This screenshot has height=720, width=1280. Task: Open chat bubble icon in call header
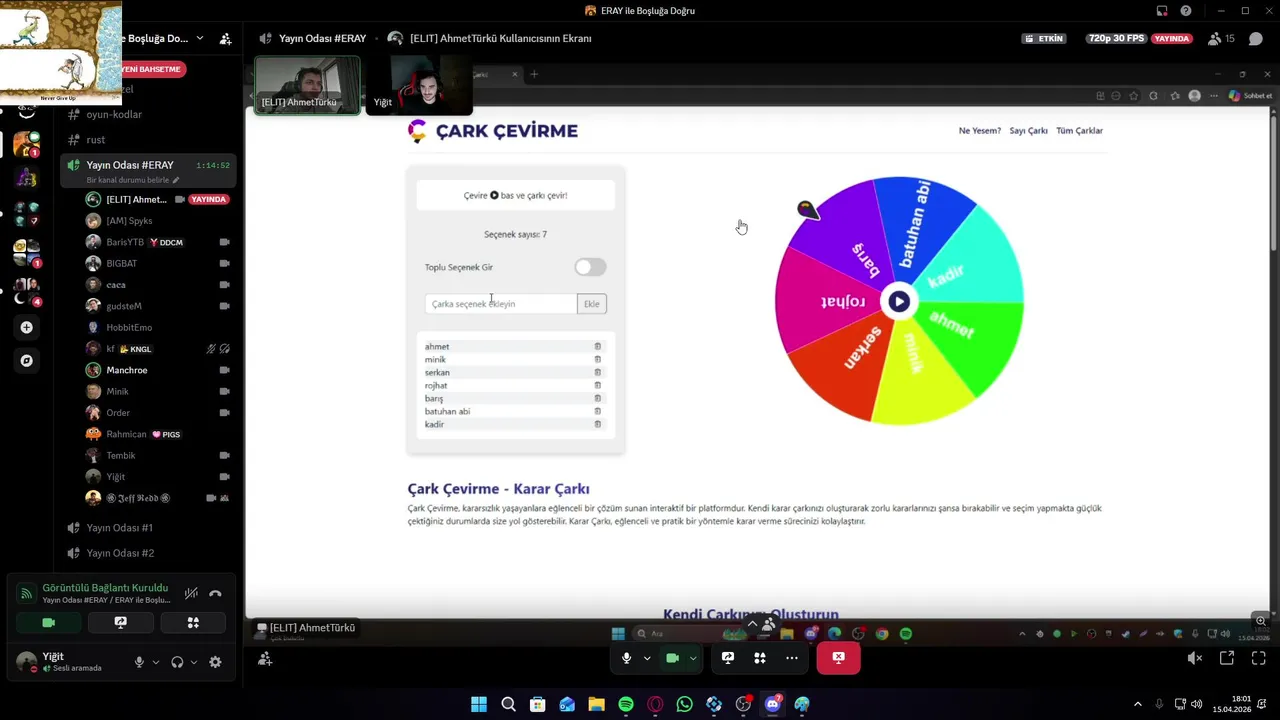pos(1256,39)
